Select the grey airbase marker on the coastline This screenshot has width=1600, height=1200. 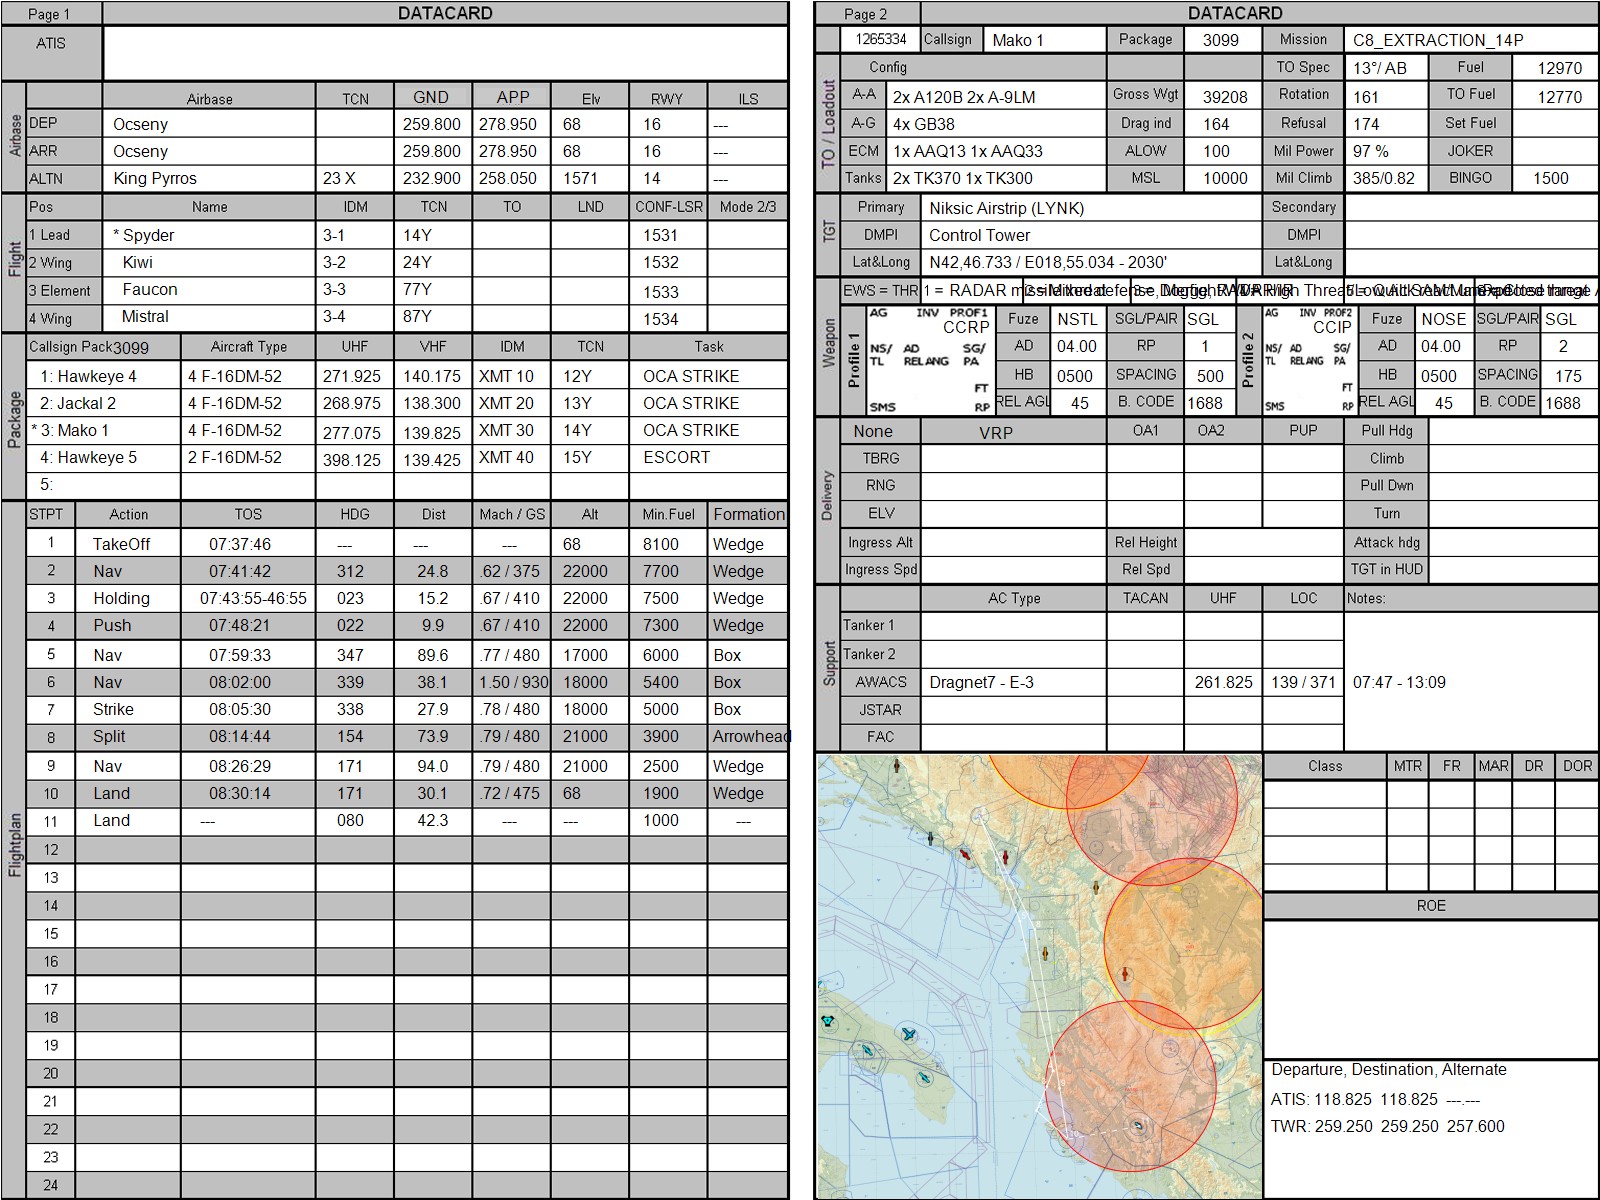click(x=932, y=838)
